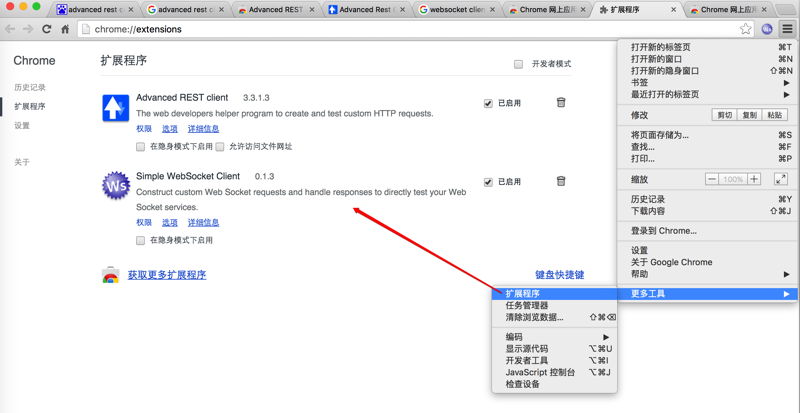Viewport: 800px width, 413px height.
Task: Zoom out with the minus button
Action: pyautogui.click(x=712, y=179)
